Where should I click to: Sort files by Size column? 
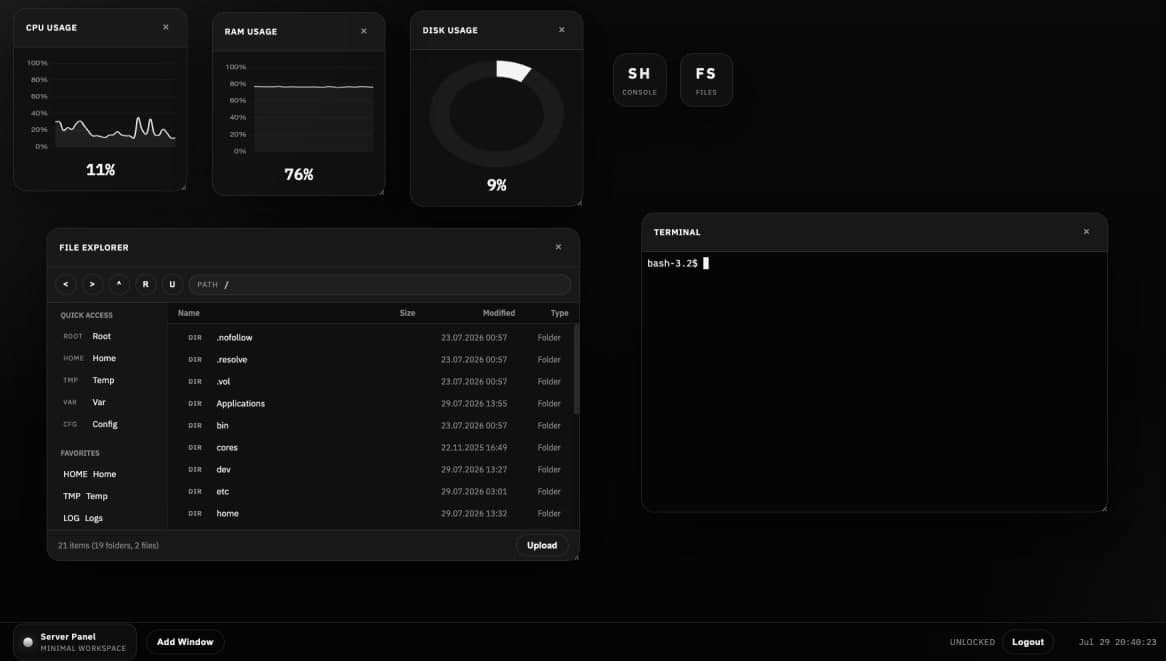(x=408, y=313)
